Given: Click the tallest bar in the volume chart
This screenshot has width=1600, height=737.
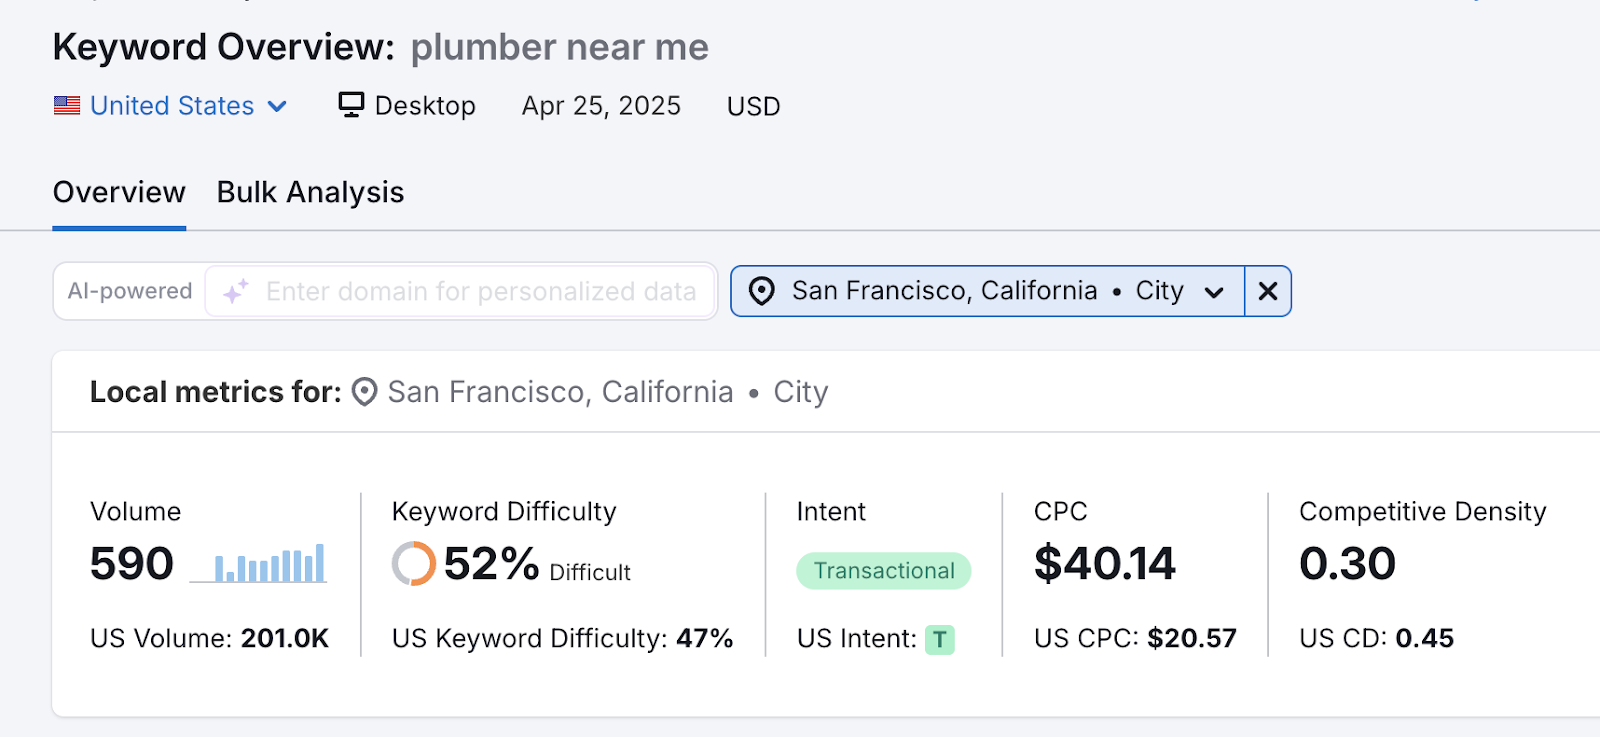Looking at the screenshot, I should 320,565.
